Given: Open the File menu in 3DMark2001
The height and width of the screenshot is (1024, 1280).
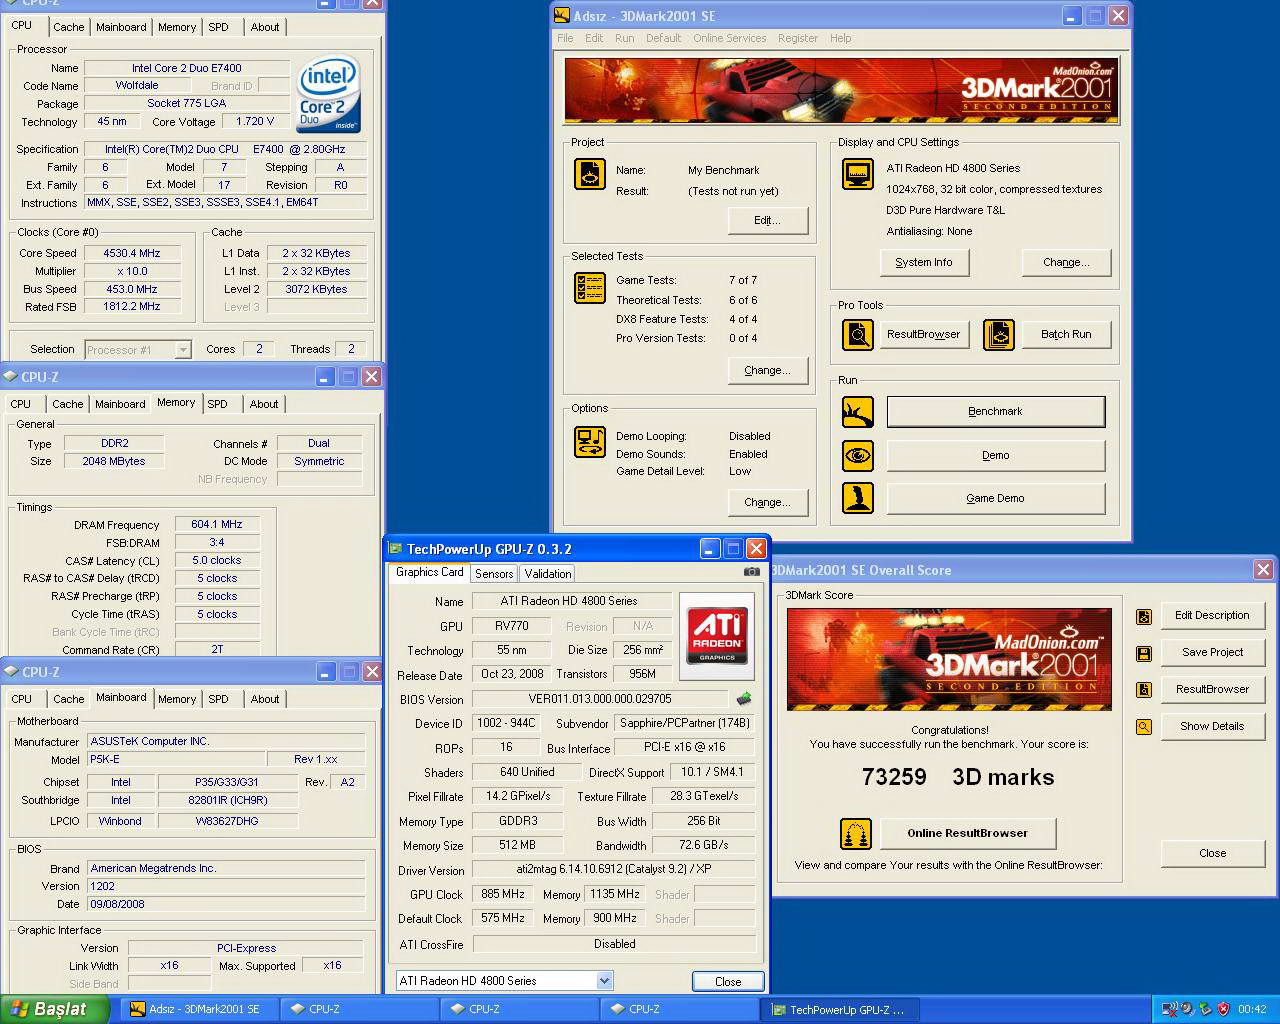Looking at the screenshot, I should (x=565, y=38).
